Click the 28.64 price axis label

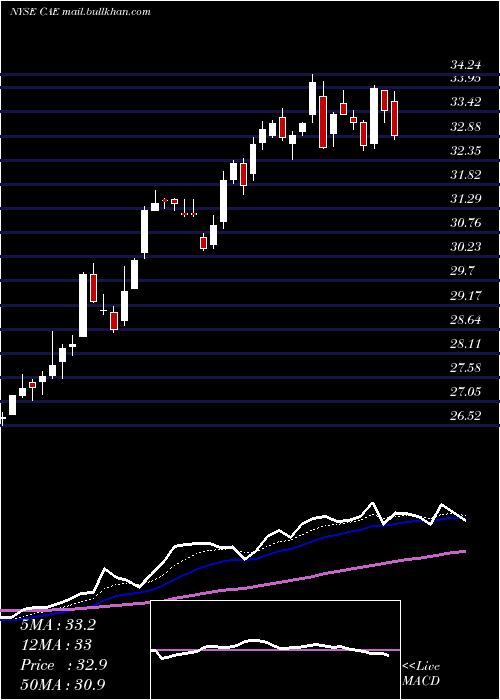[466, 320]
